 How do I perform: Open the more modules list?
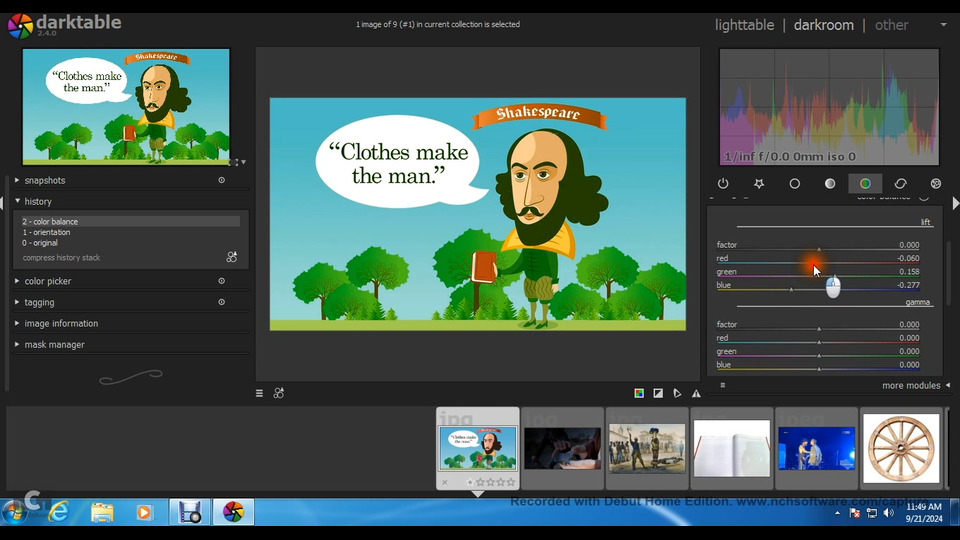tap(911, 385)
